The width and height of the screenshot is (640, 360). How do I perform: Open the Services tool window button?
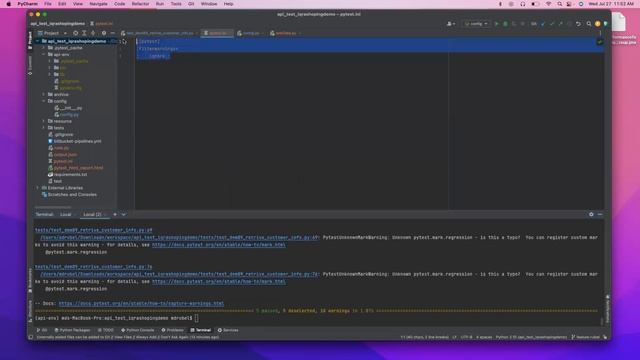(228, 330)
